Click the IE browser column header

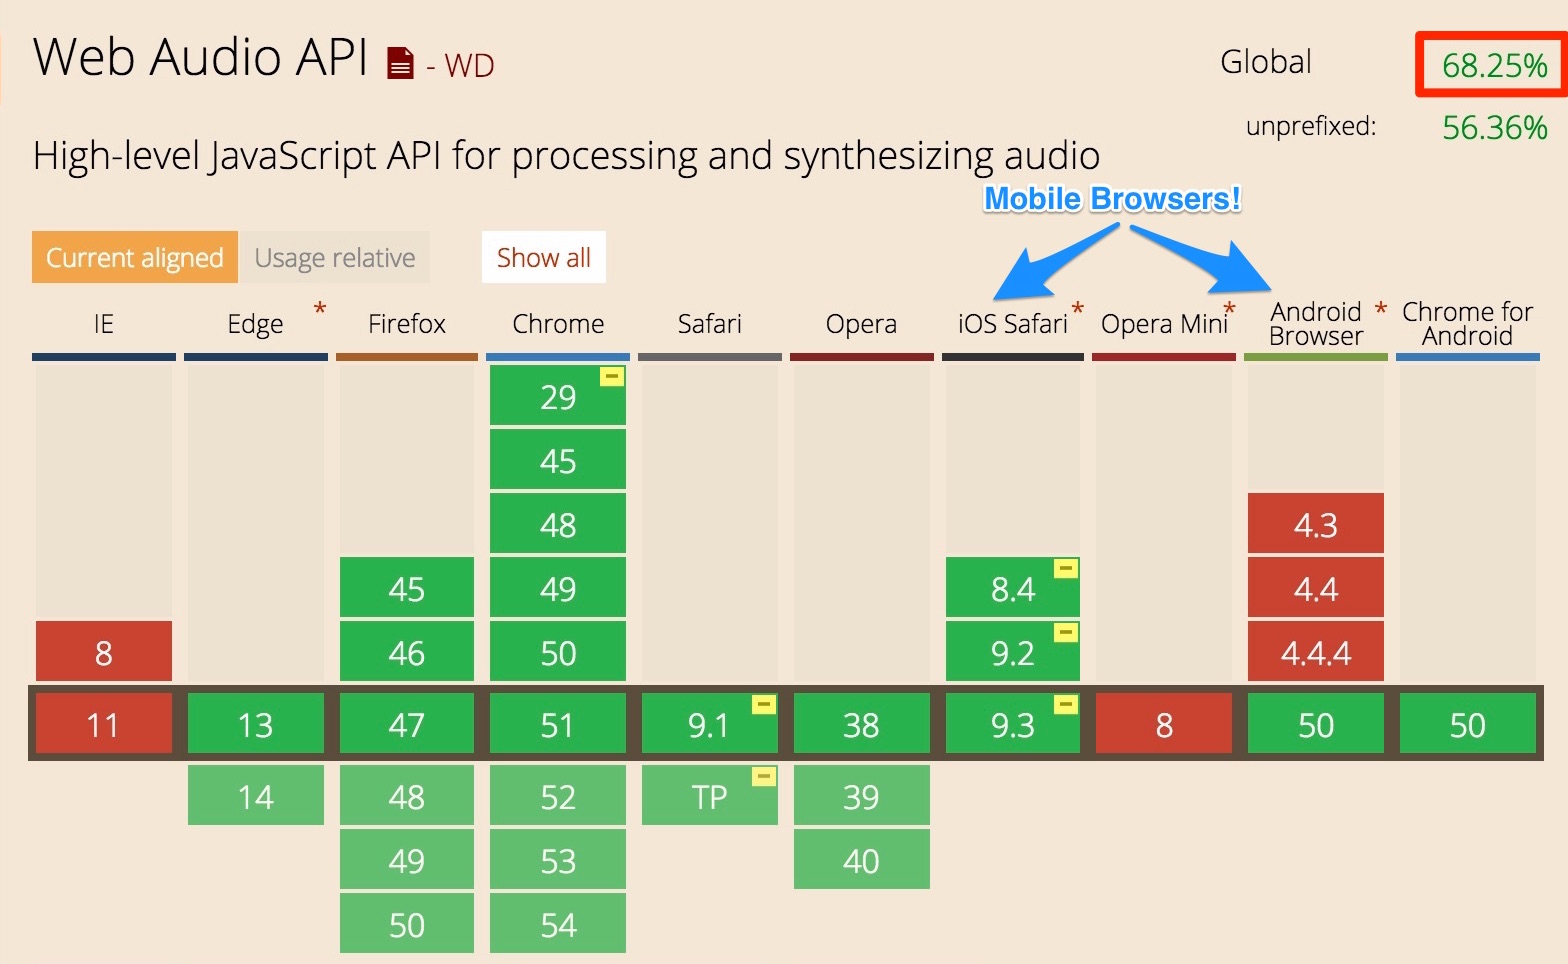click(104, 324)
